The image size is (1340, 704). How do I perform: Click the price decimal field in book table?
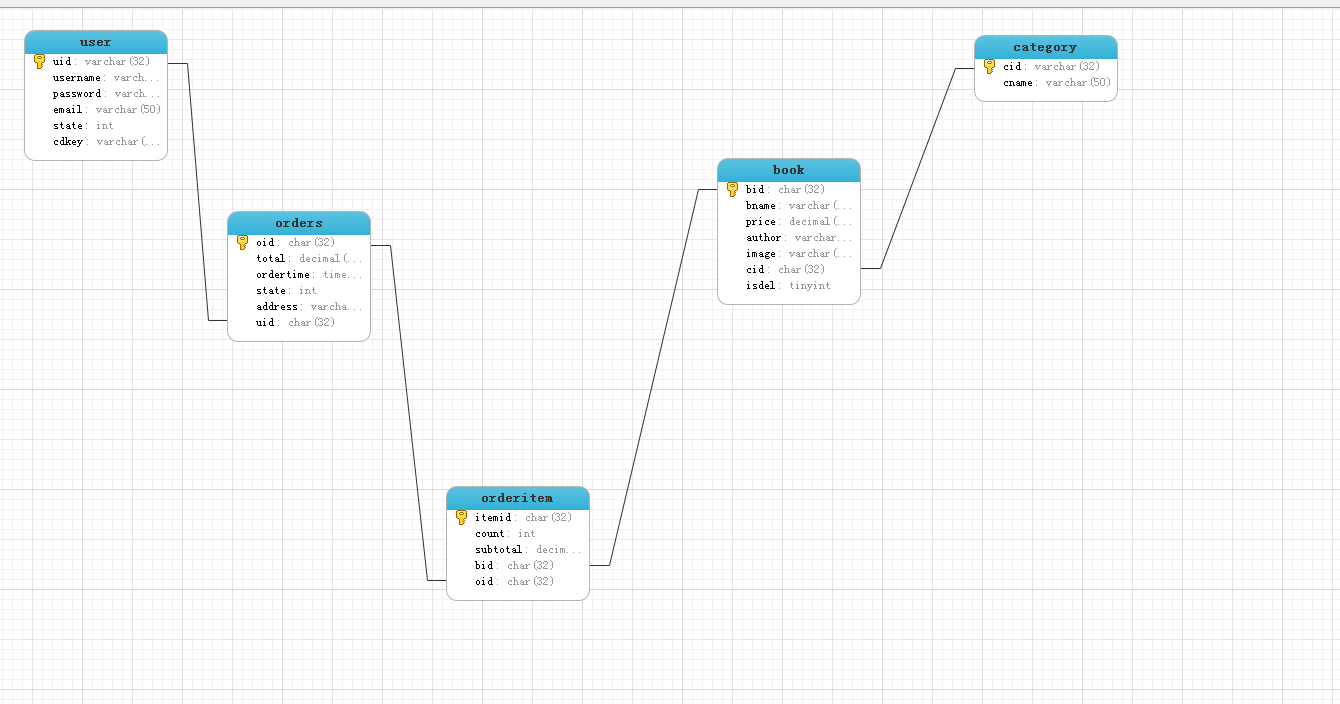[x=799, y=221]
